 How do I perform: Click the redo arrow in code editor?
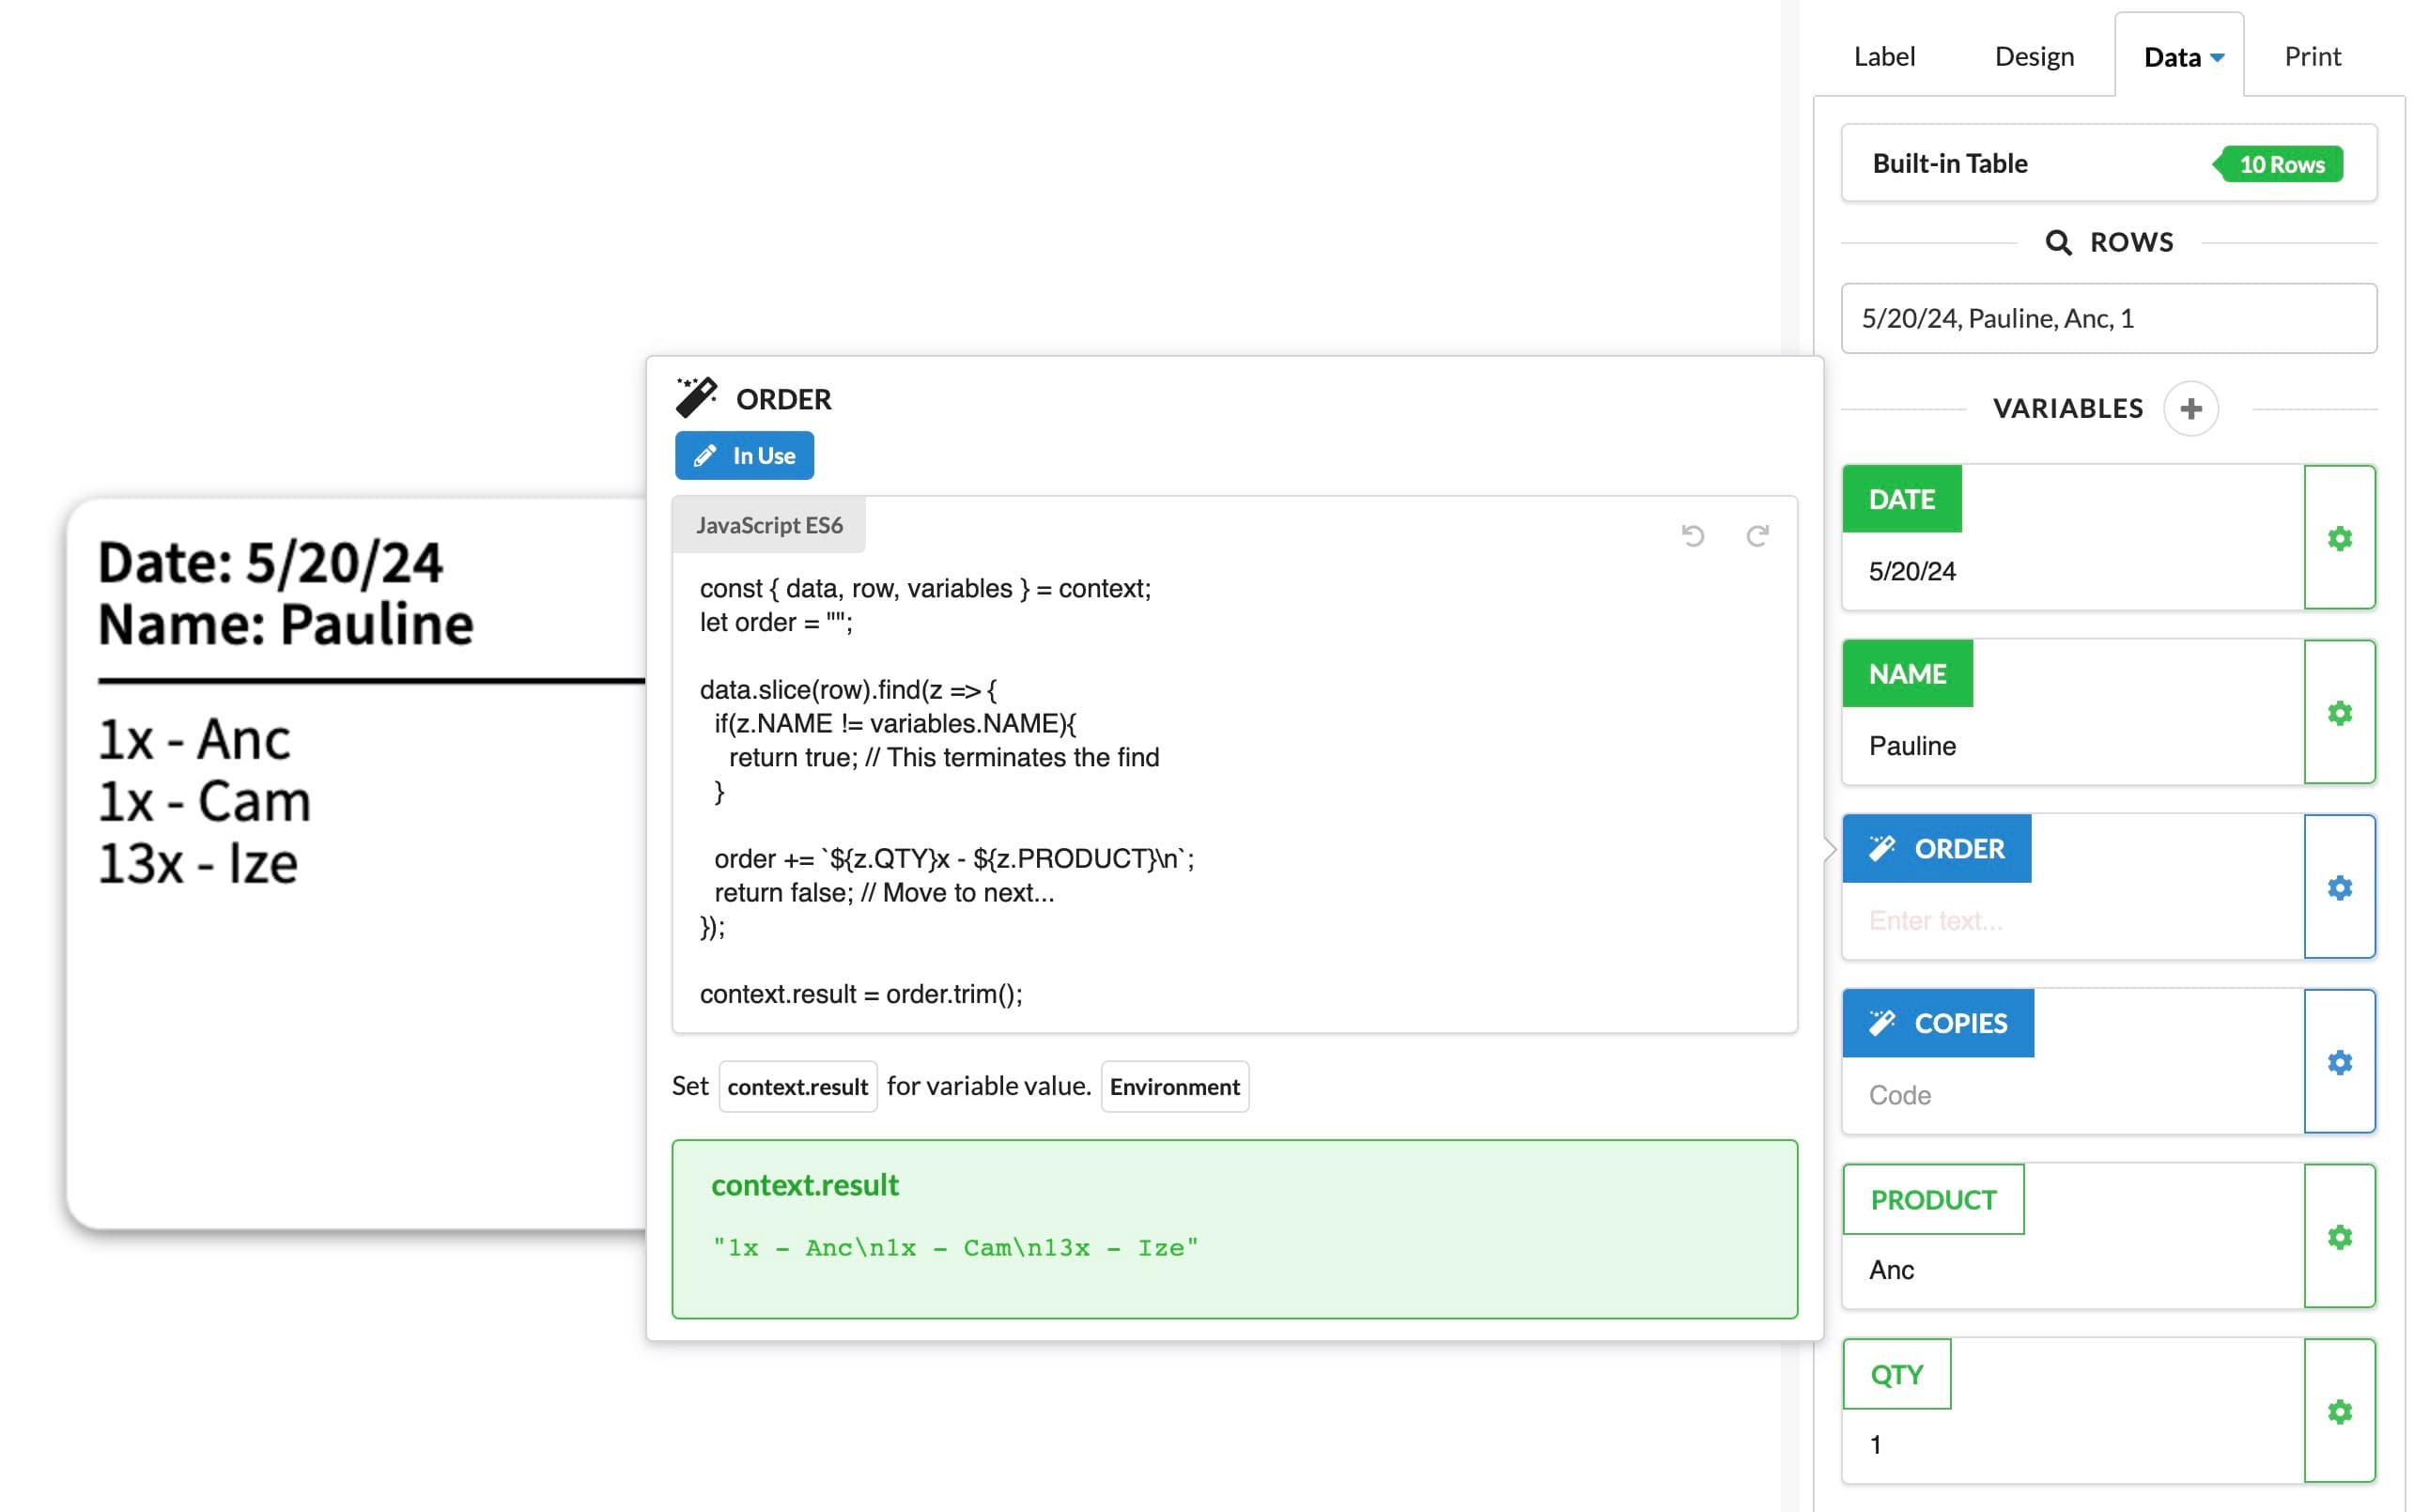(x=1757, y=536)
